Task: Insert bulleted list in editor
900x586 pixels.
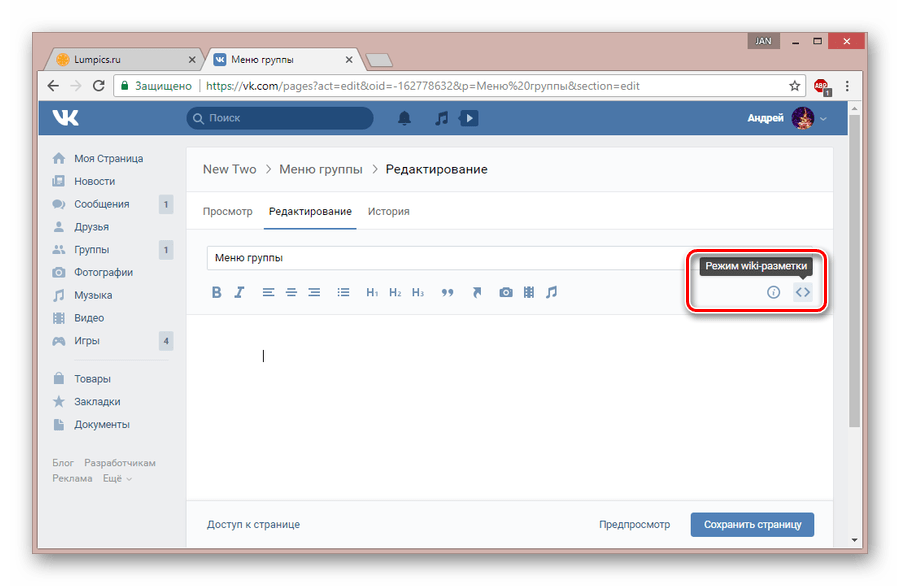Action: tap(343, 292)
